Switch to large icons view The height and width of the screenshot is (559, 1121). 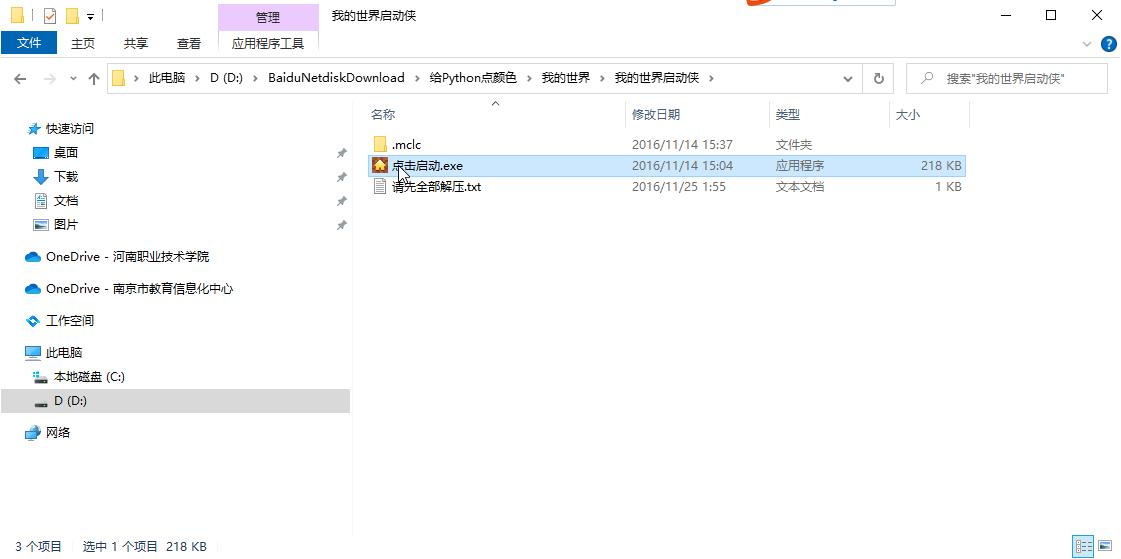click(1105, 547)
